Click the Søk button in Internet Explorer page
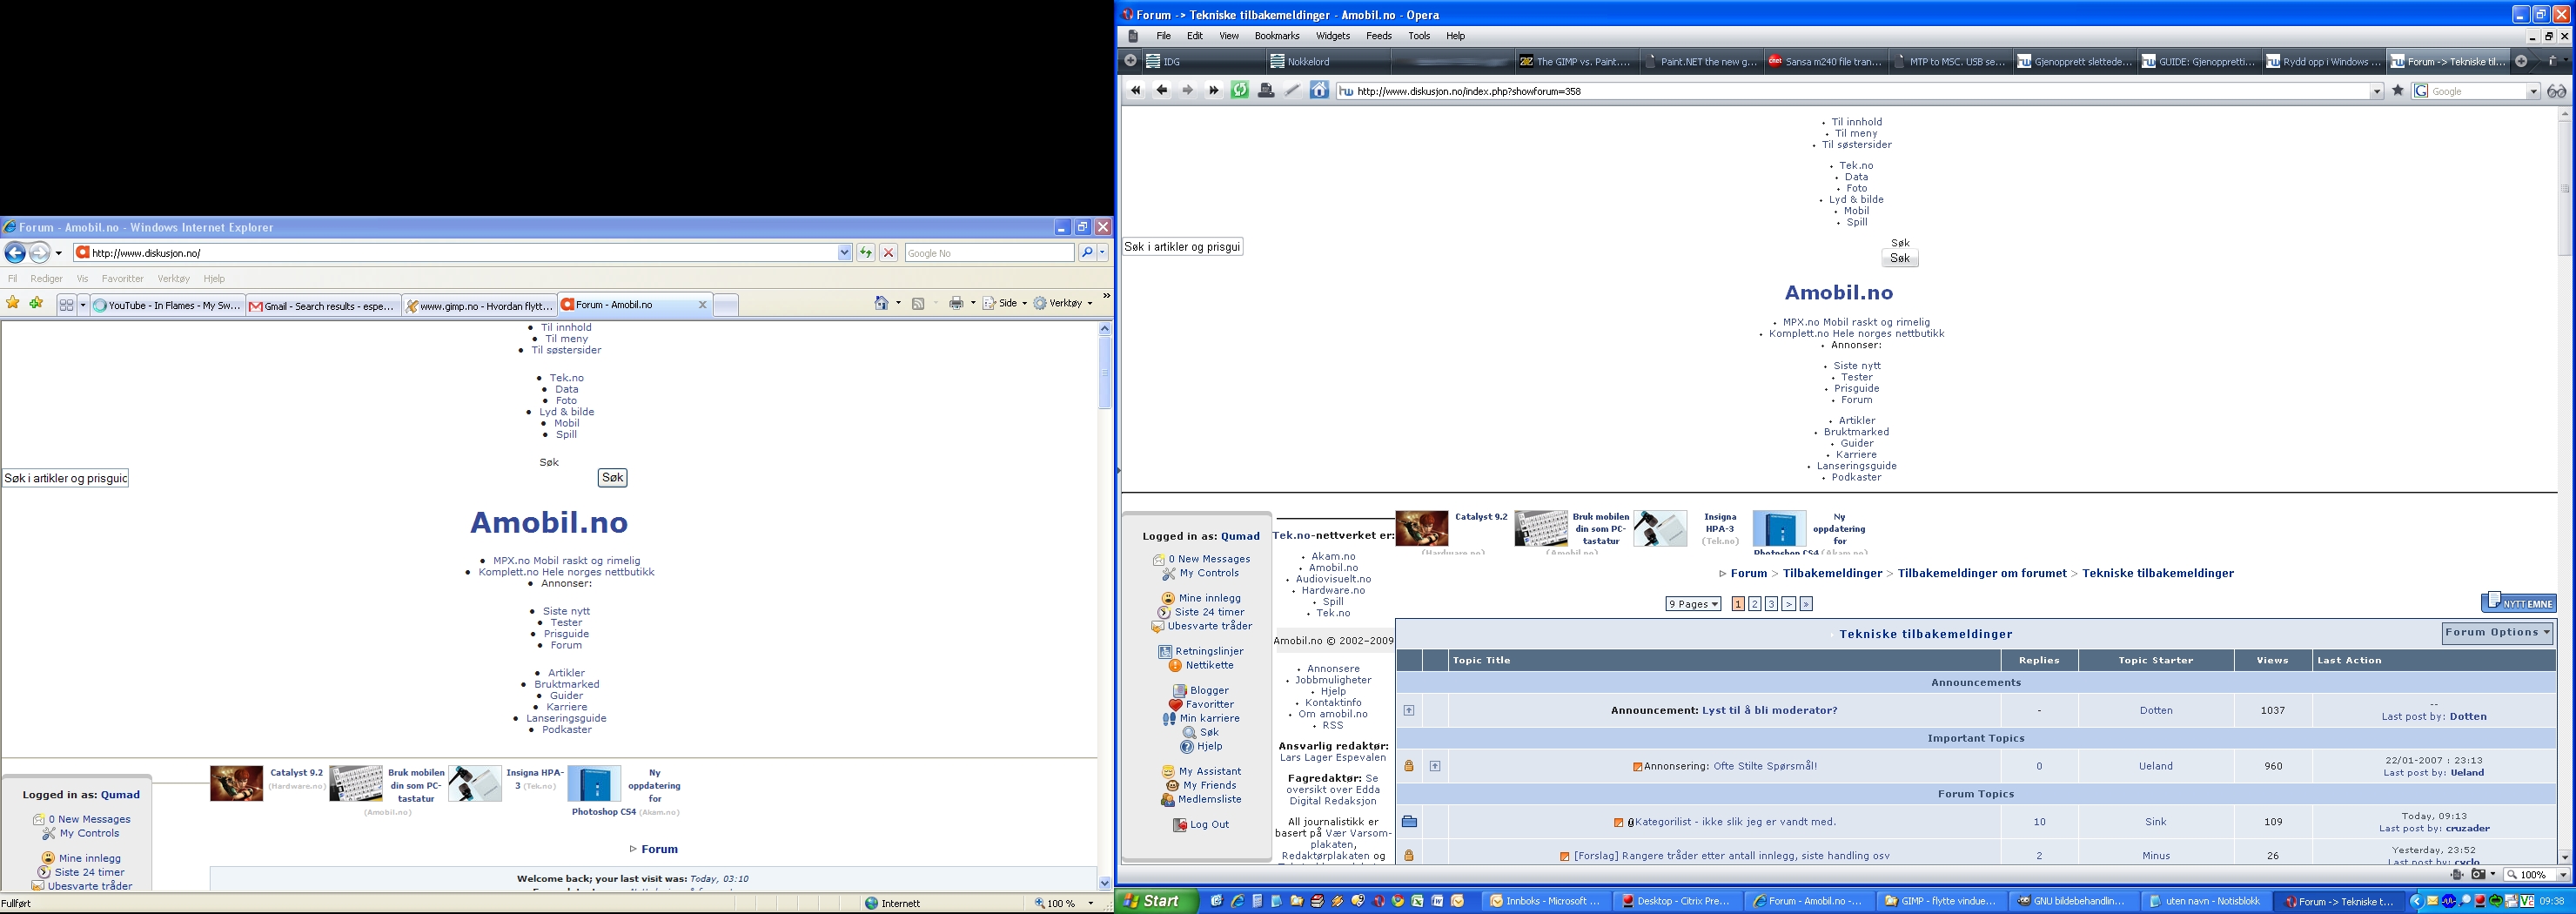 click(x=613, y=478)
